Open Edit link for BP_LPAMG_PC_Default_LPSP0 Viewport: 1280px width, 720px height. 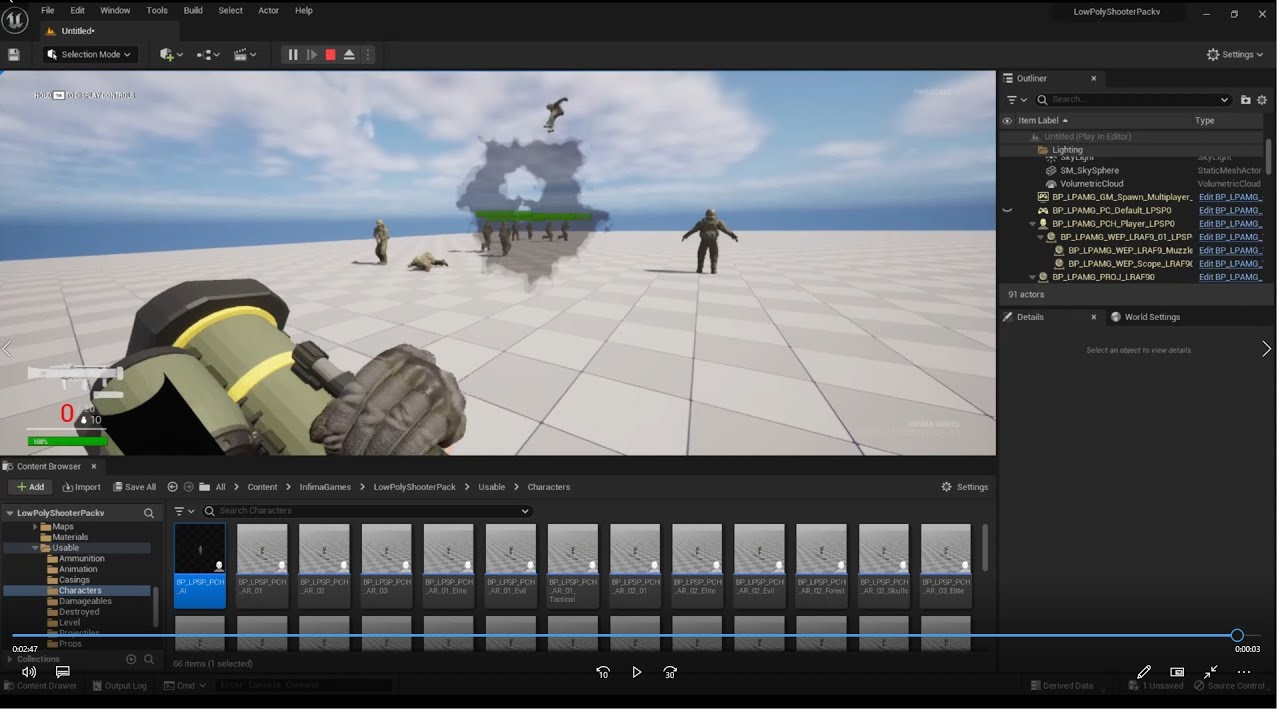point(1230,211)
